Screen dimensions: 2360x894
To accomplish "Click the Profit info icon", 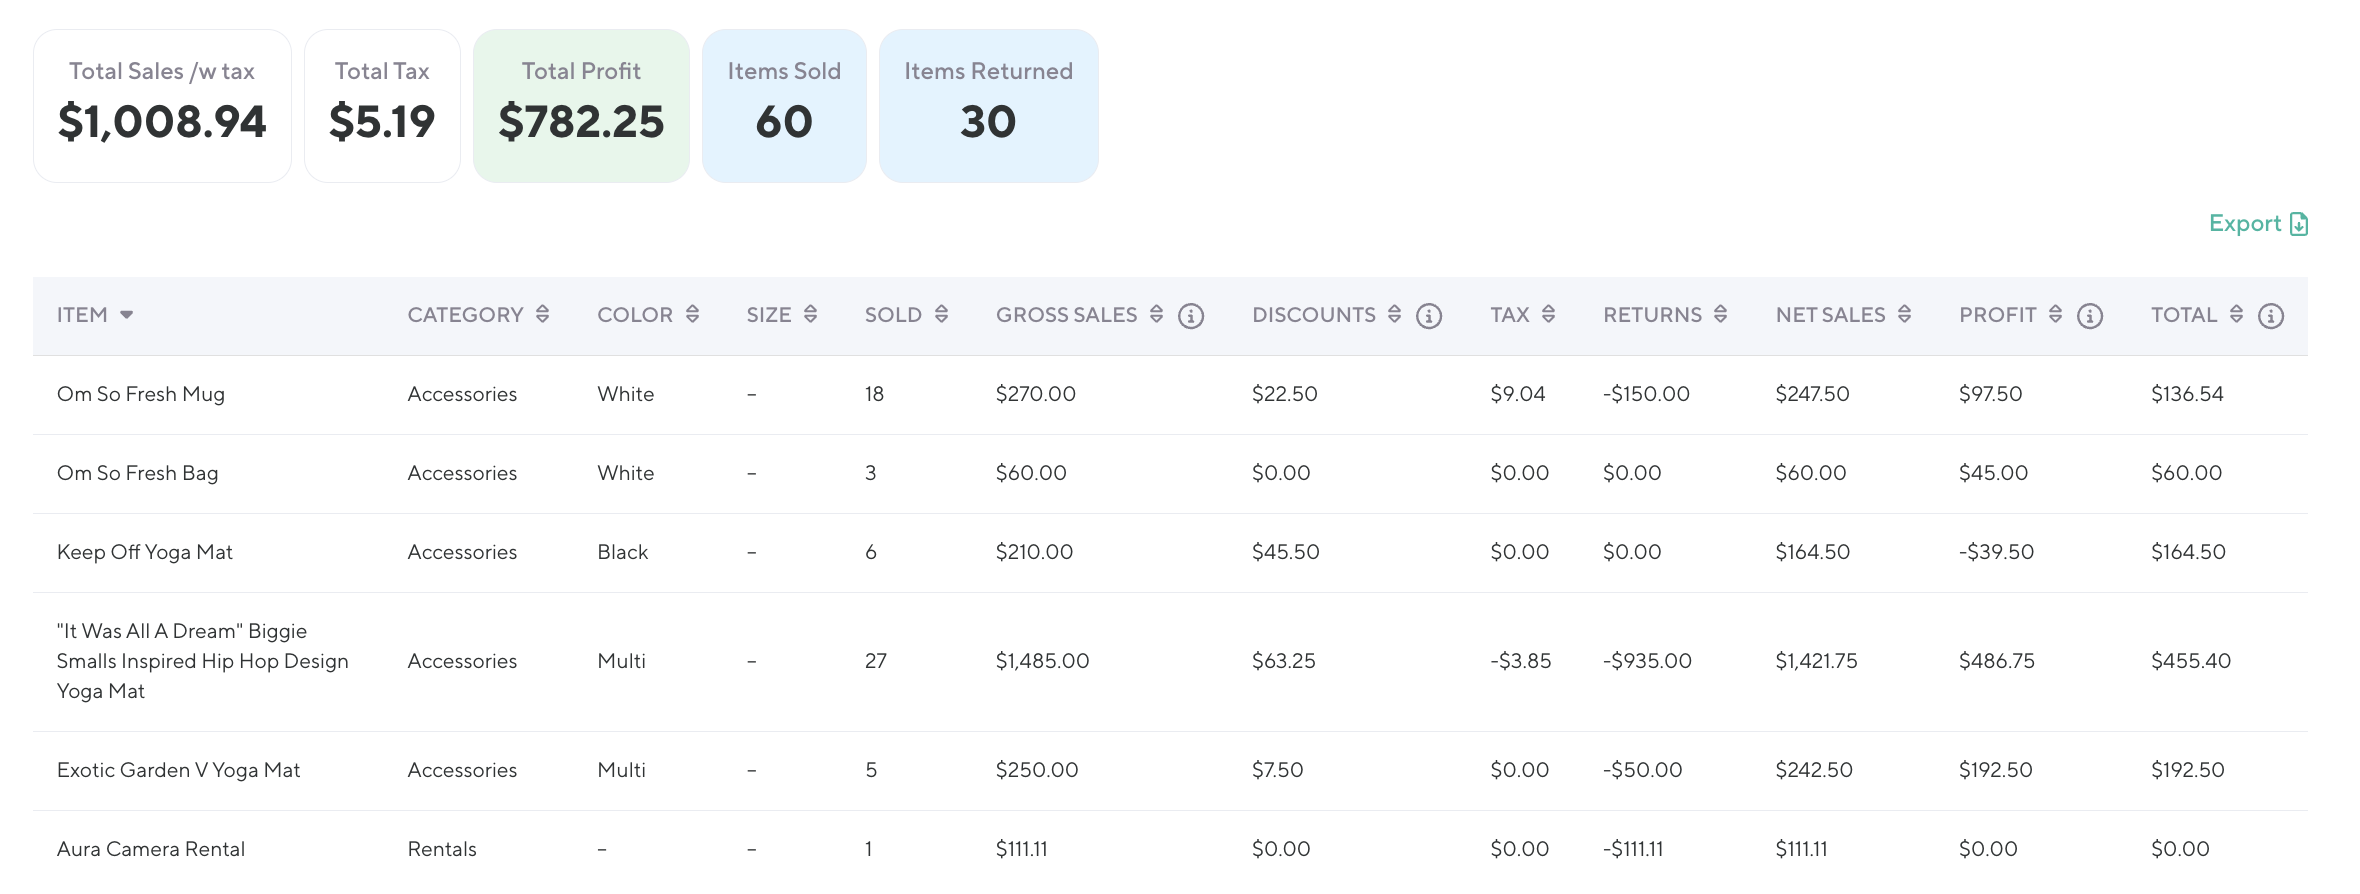I will point(2089,316).
